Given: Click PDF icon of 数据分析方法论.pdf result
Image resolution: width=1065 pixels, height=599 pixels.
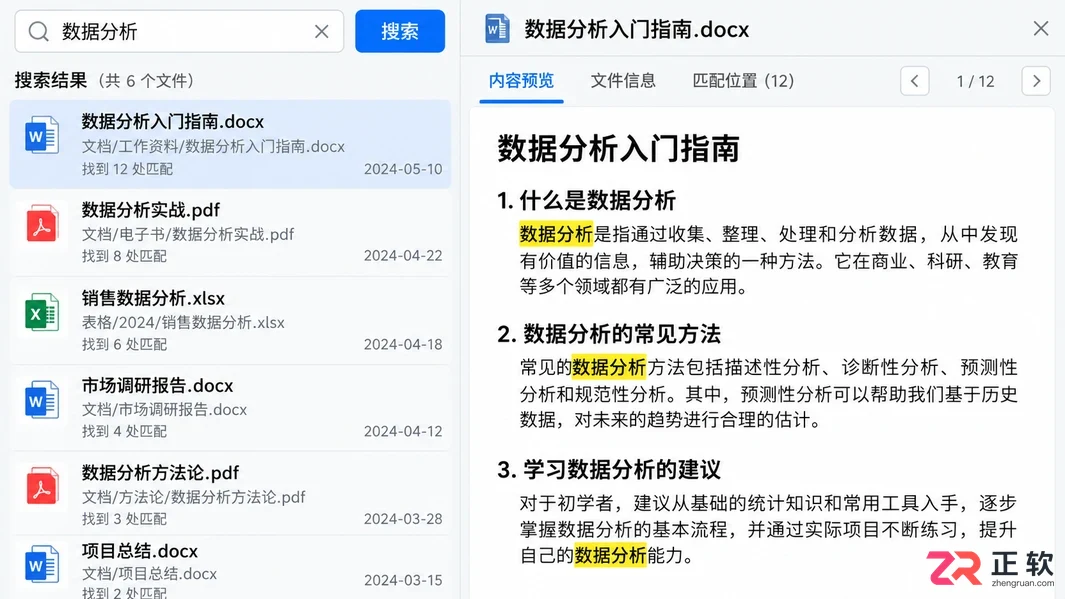Looking at the screenshot, I should (42, 486).
